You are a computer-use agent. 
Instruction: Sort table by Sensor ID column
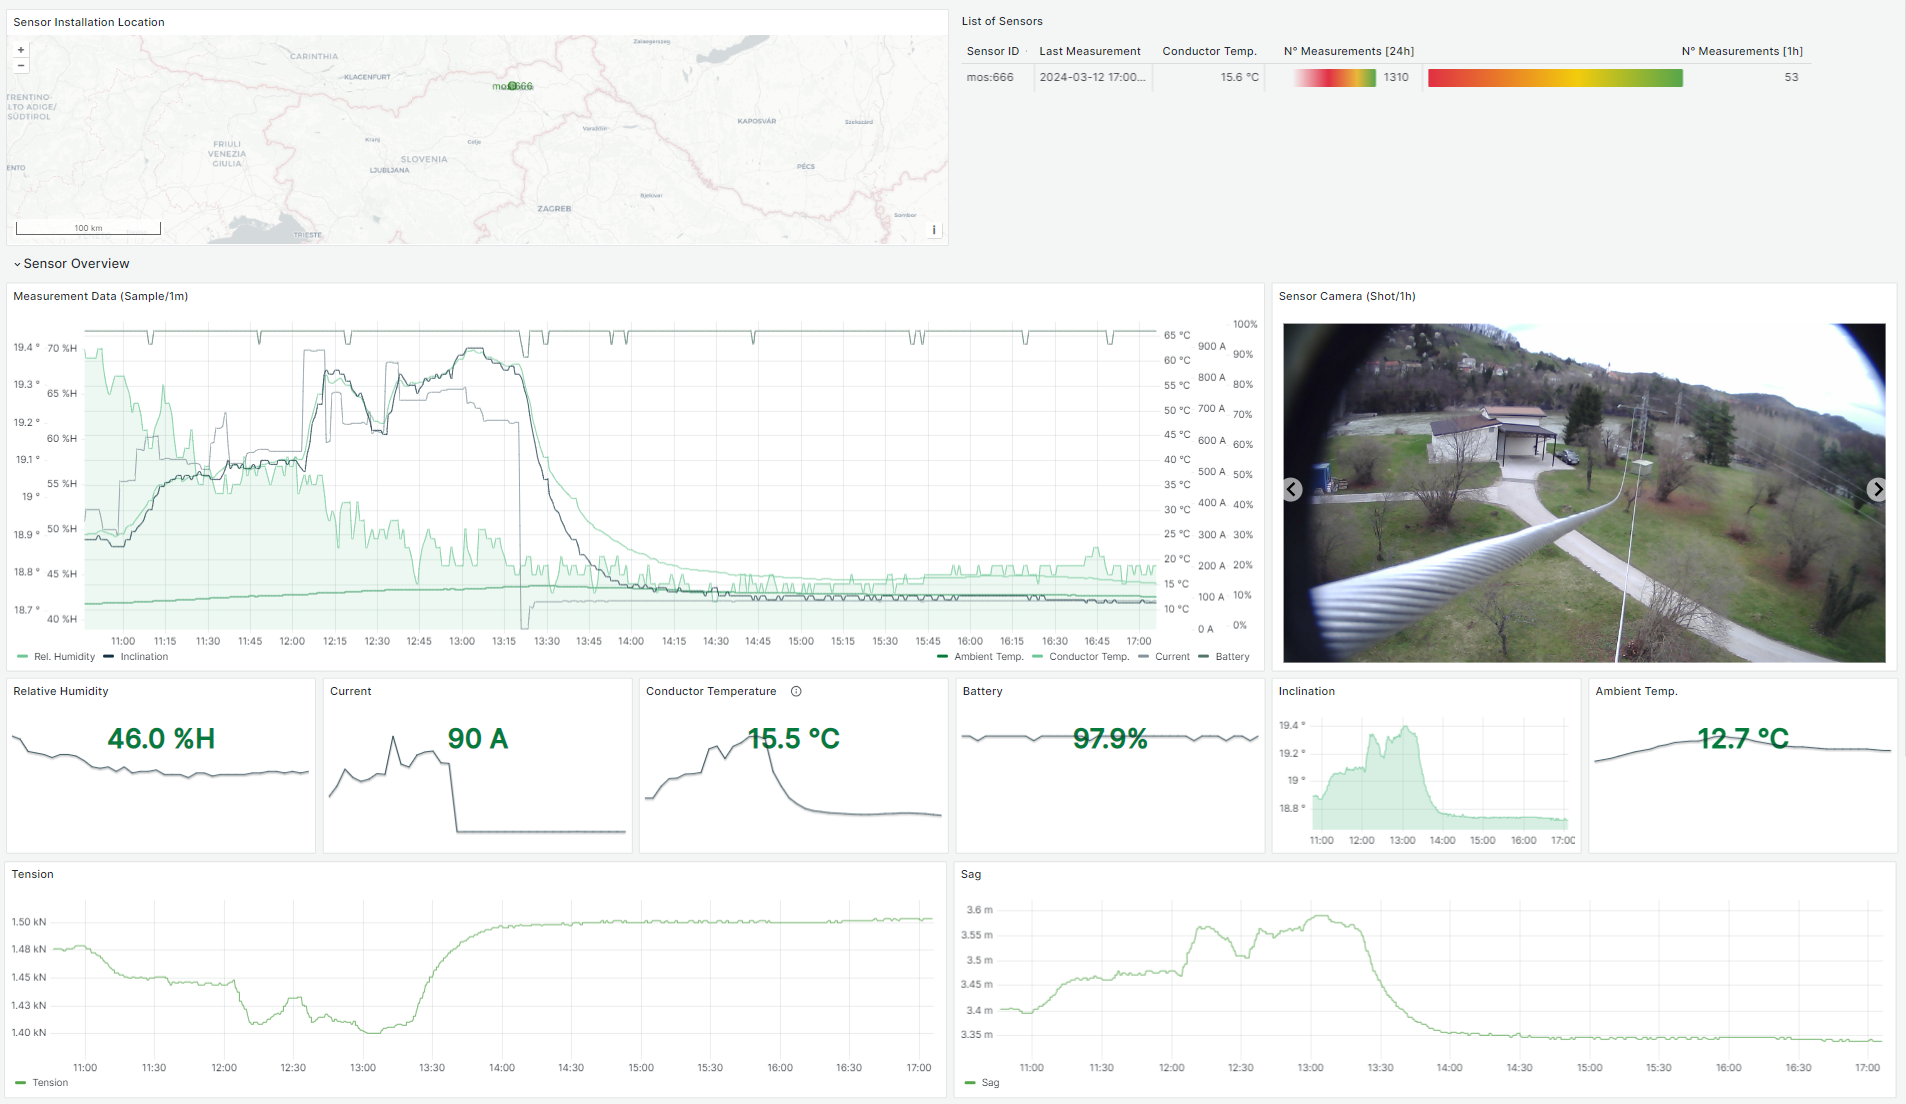coord(992,52)
